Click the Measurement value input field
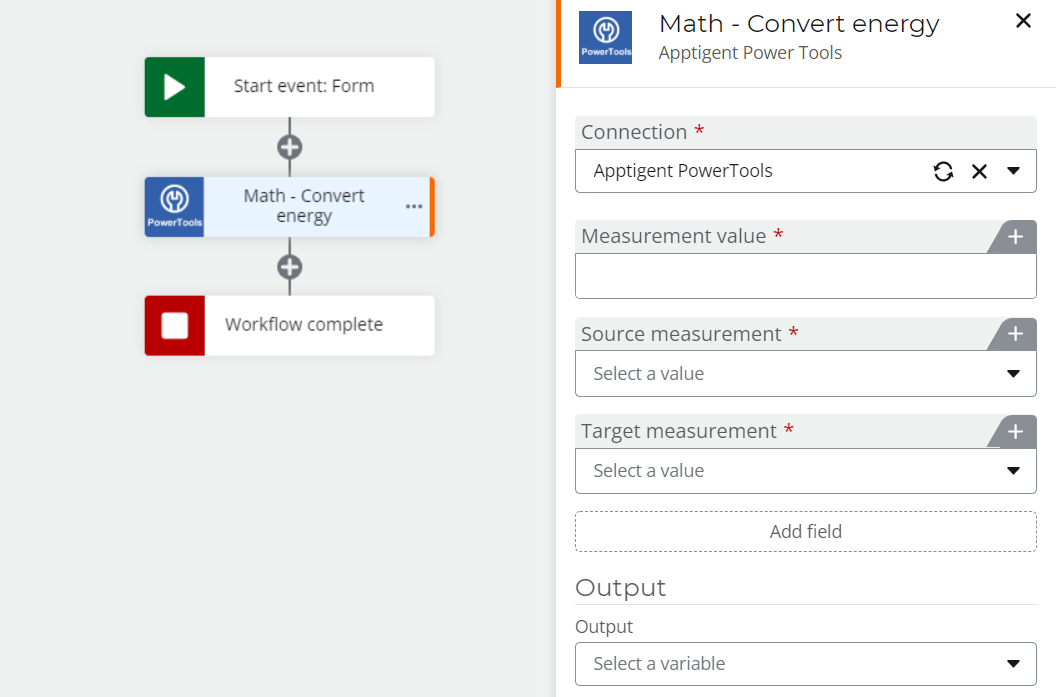The width and height of the screenshot is (1056, 697). 805,276
